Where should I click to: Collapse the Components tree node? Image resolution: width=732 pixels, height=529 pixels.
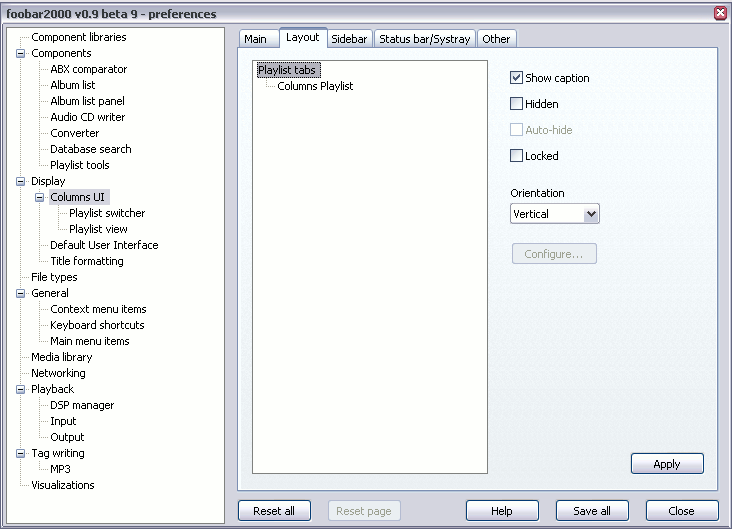(x=20, y=53)
